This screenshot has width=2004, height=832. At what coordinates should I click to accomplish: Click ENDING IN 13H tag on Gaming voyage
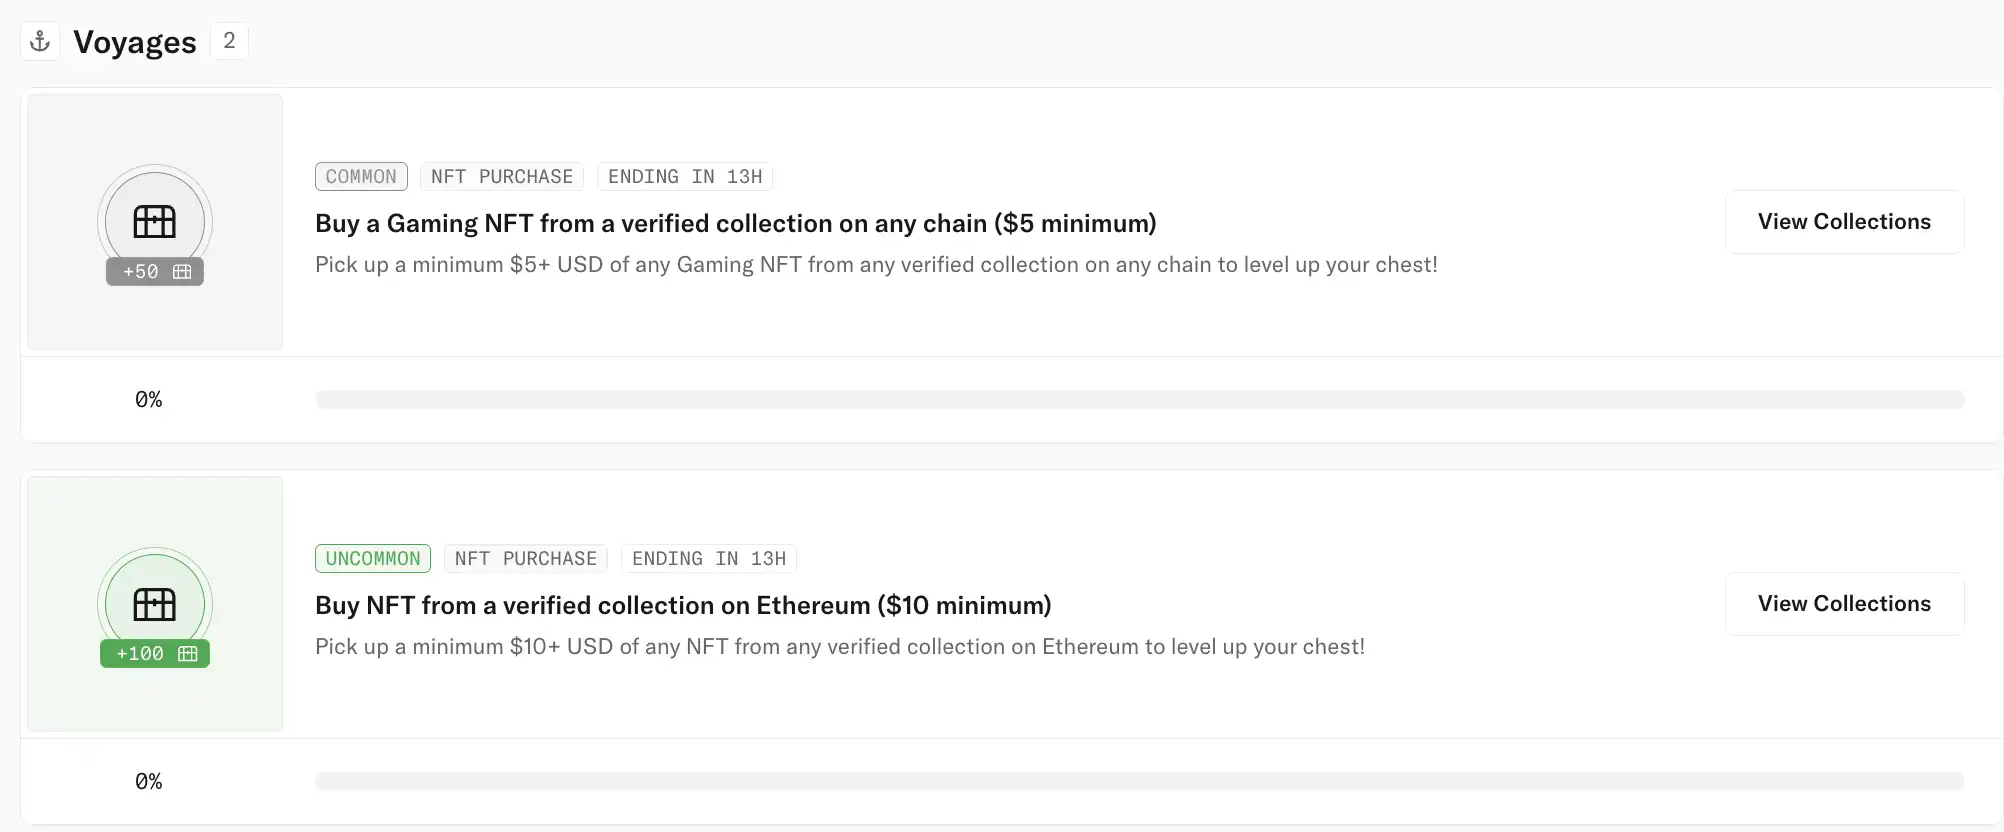click(685, 177)
